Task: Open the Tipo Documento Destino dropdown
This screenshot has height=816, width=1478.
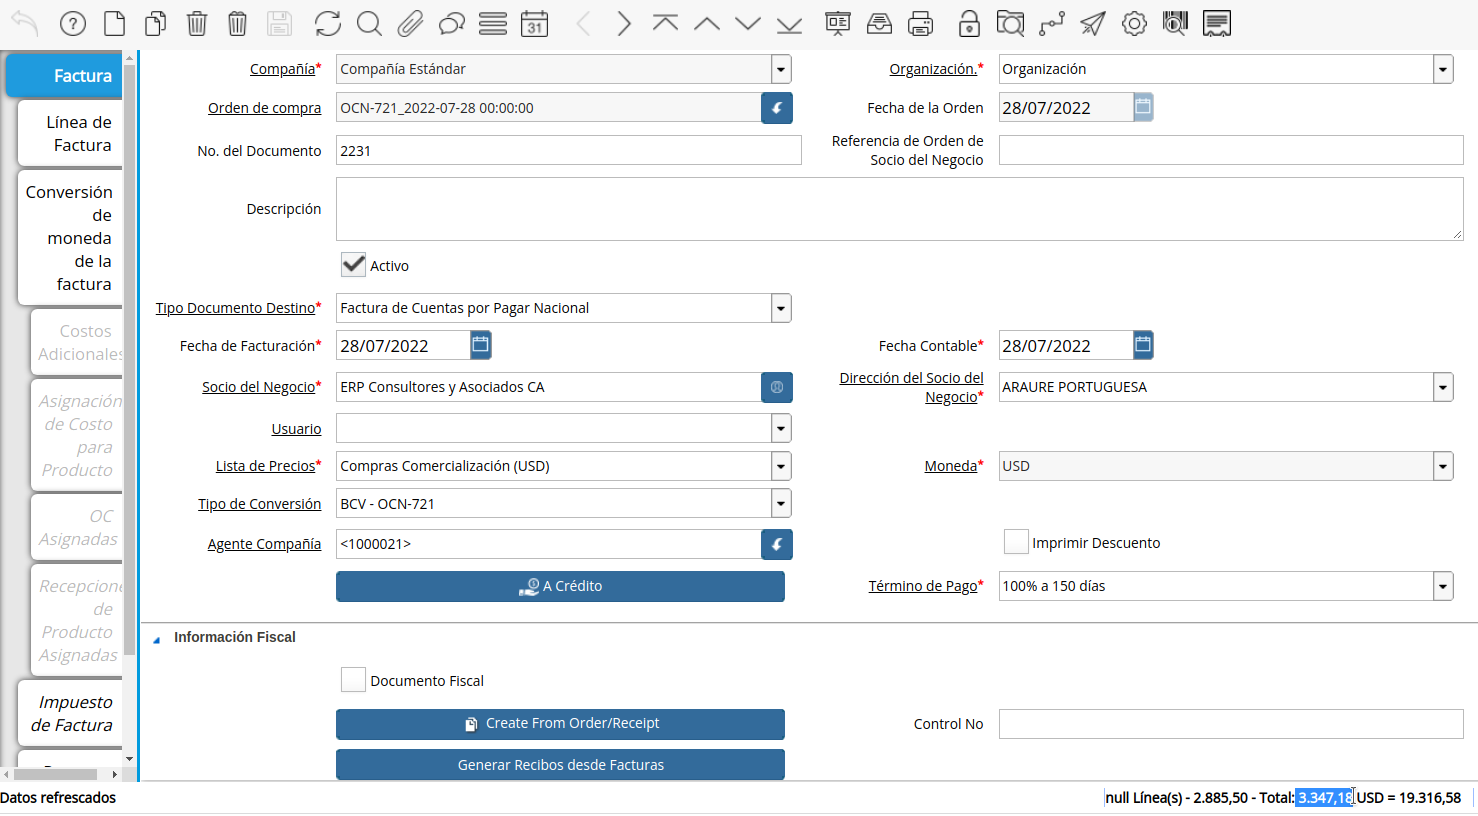Action: 780,308
